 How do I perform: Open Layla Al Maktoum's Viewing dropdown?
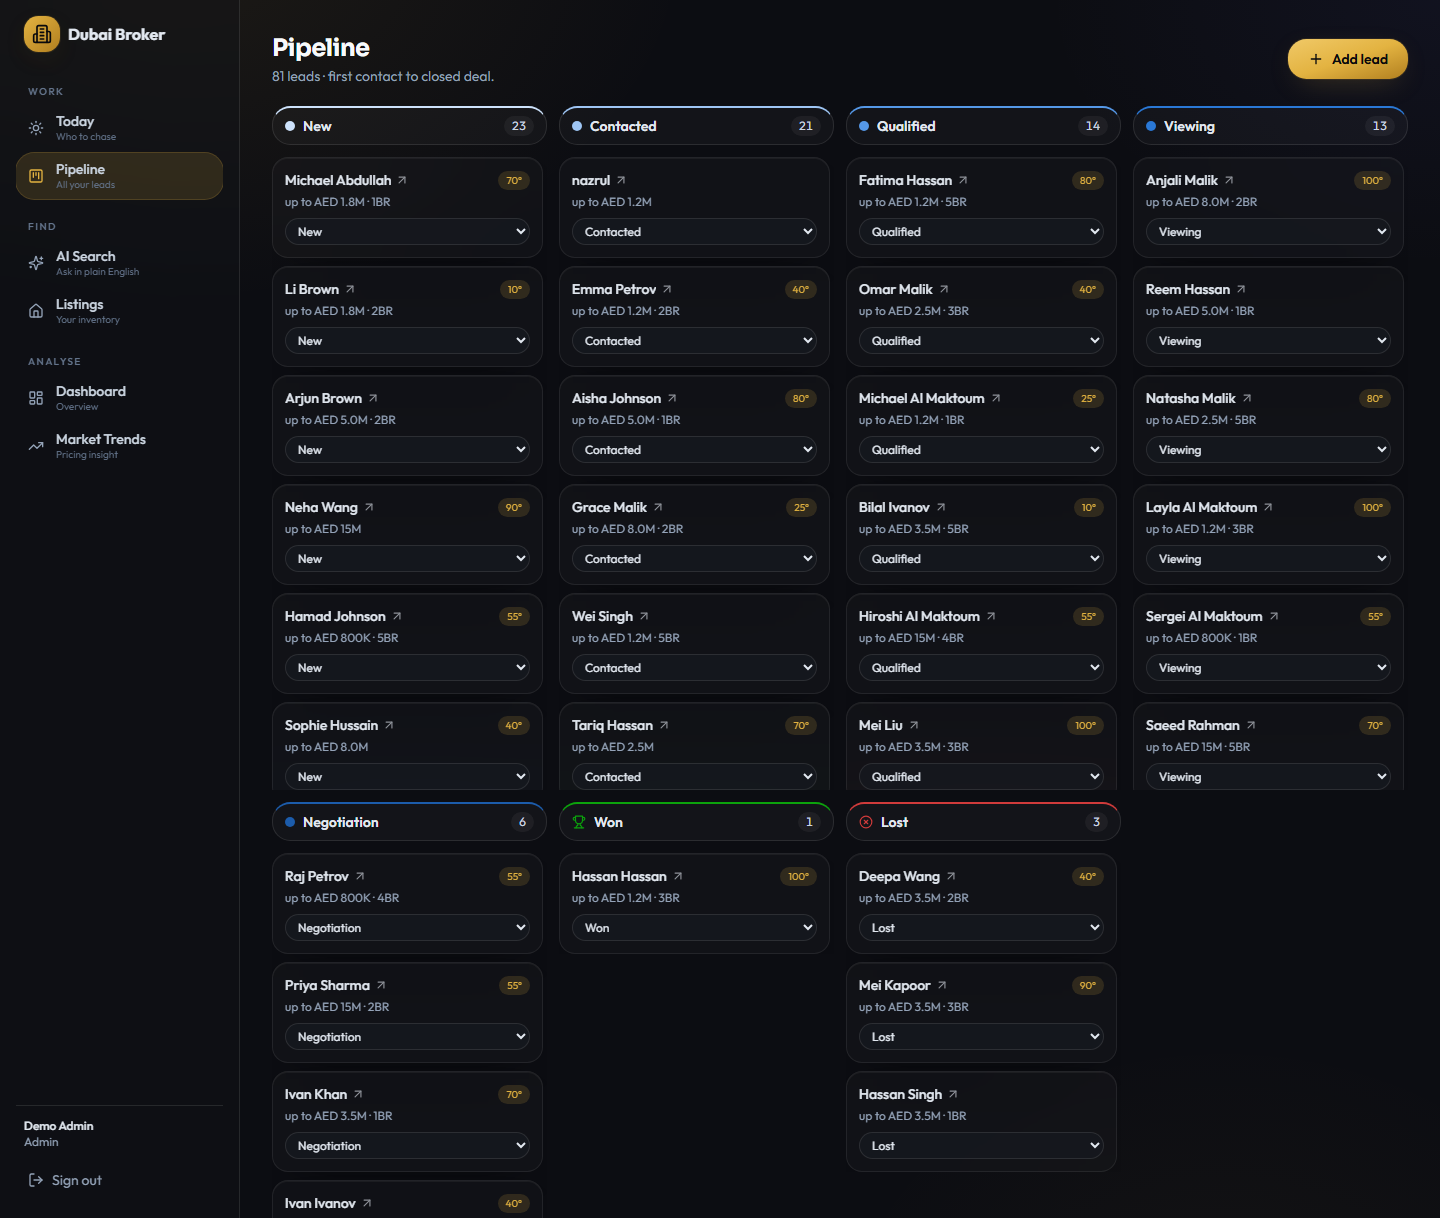pos(1268,558)
